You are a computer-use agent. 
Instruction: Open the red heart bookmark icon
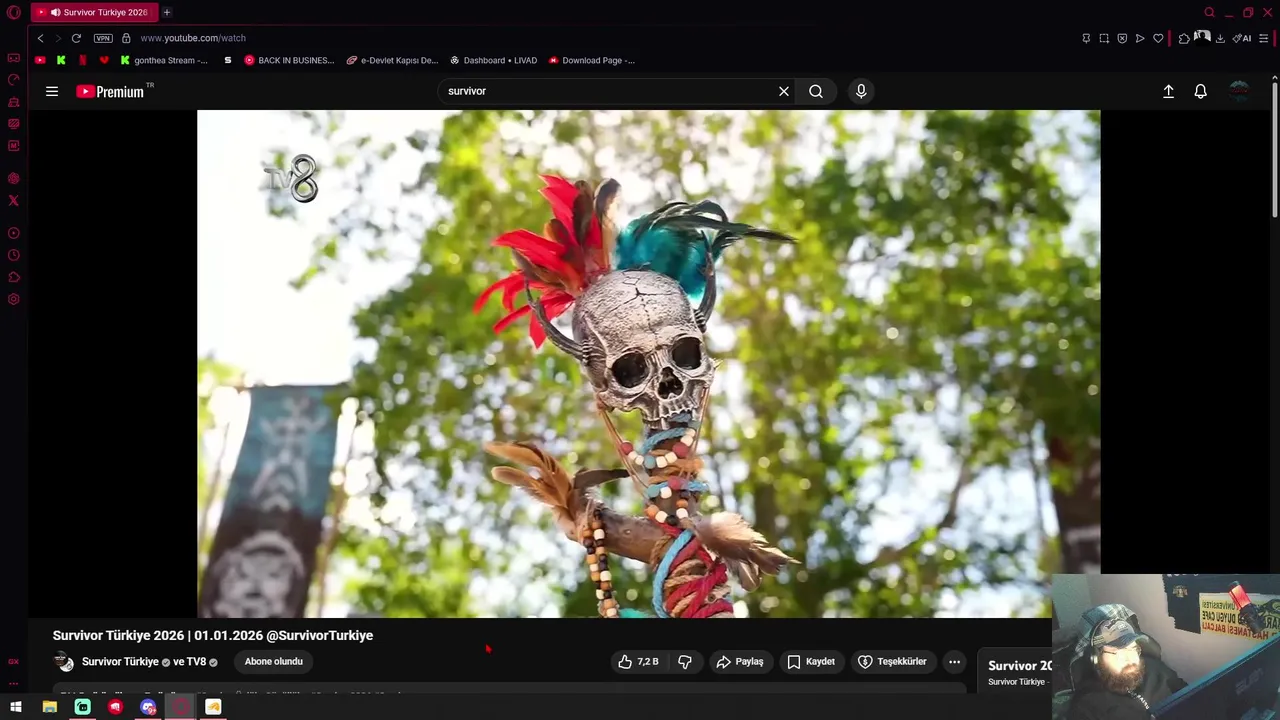[x=104, y=60]
